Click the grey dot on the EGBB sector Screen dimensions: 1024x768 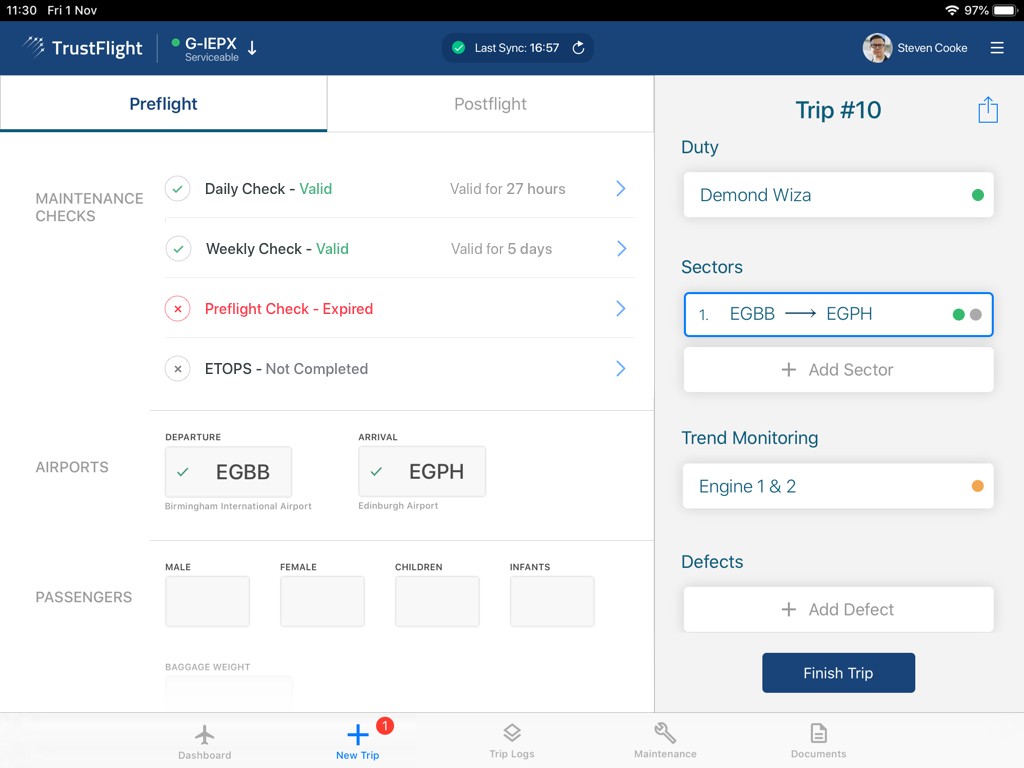[976, 315]
